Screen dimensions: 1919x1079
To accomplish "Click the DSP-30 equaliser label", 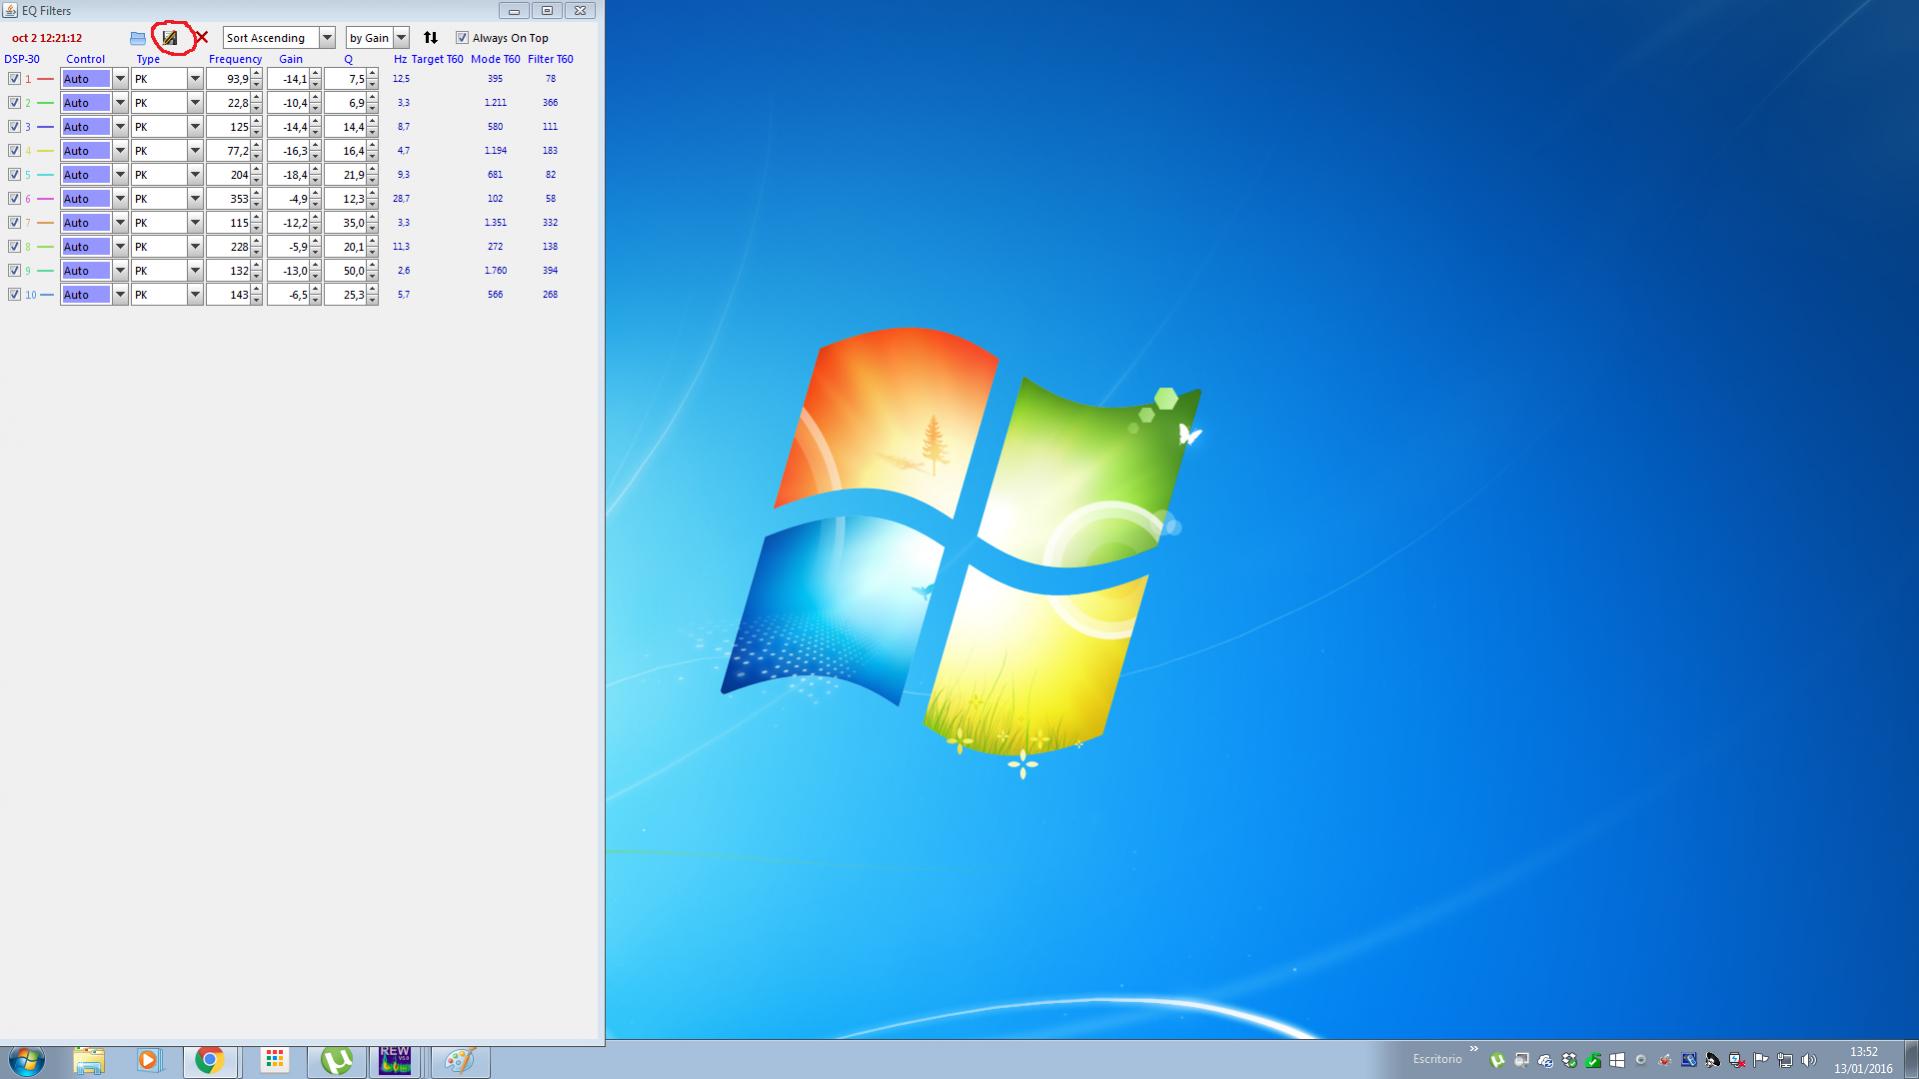I will coord(22,59).
